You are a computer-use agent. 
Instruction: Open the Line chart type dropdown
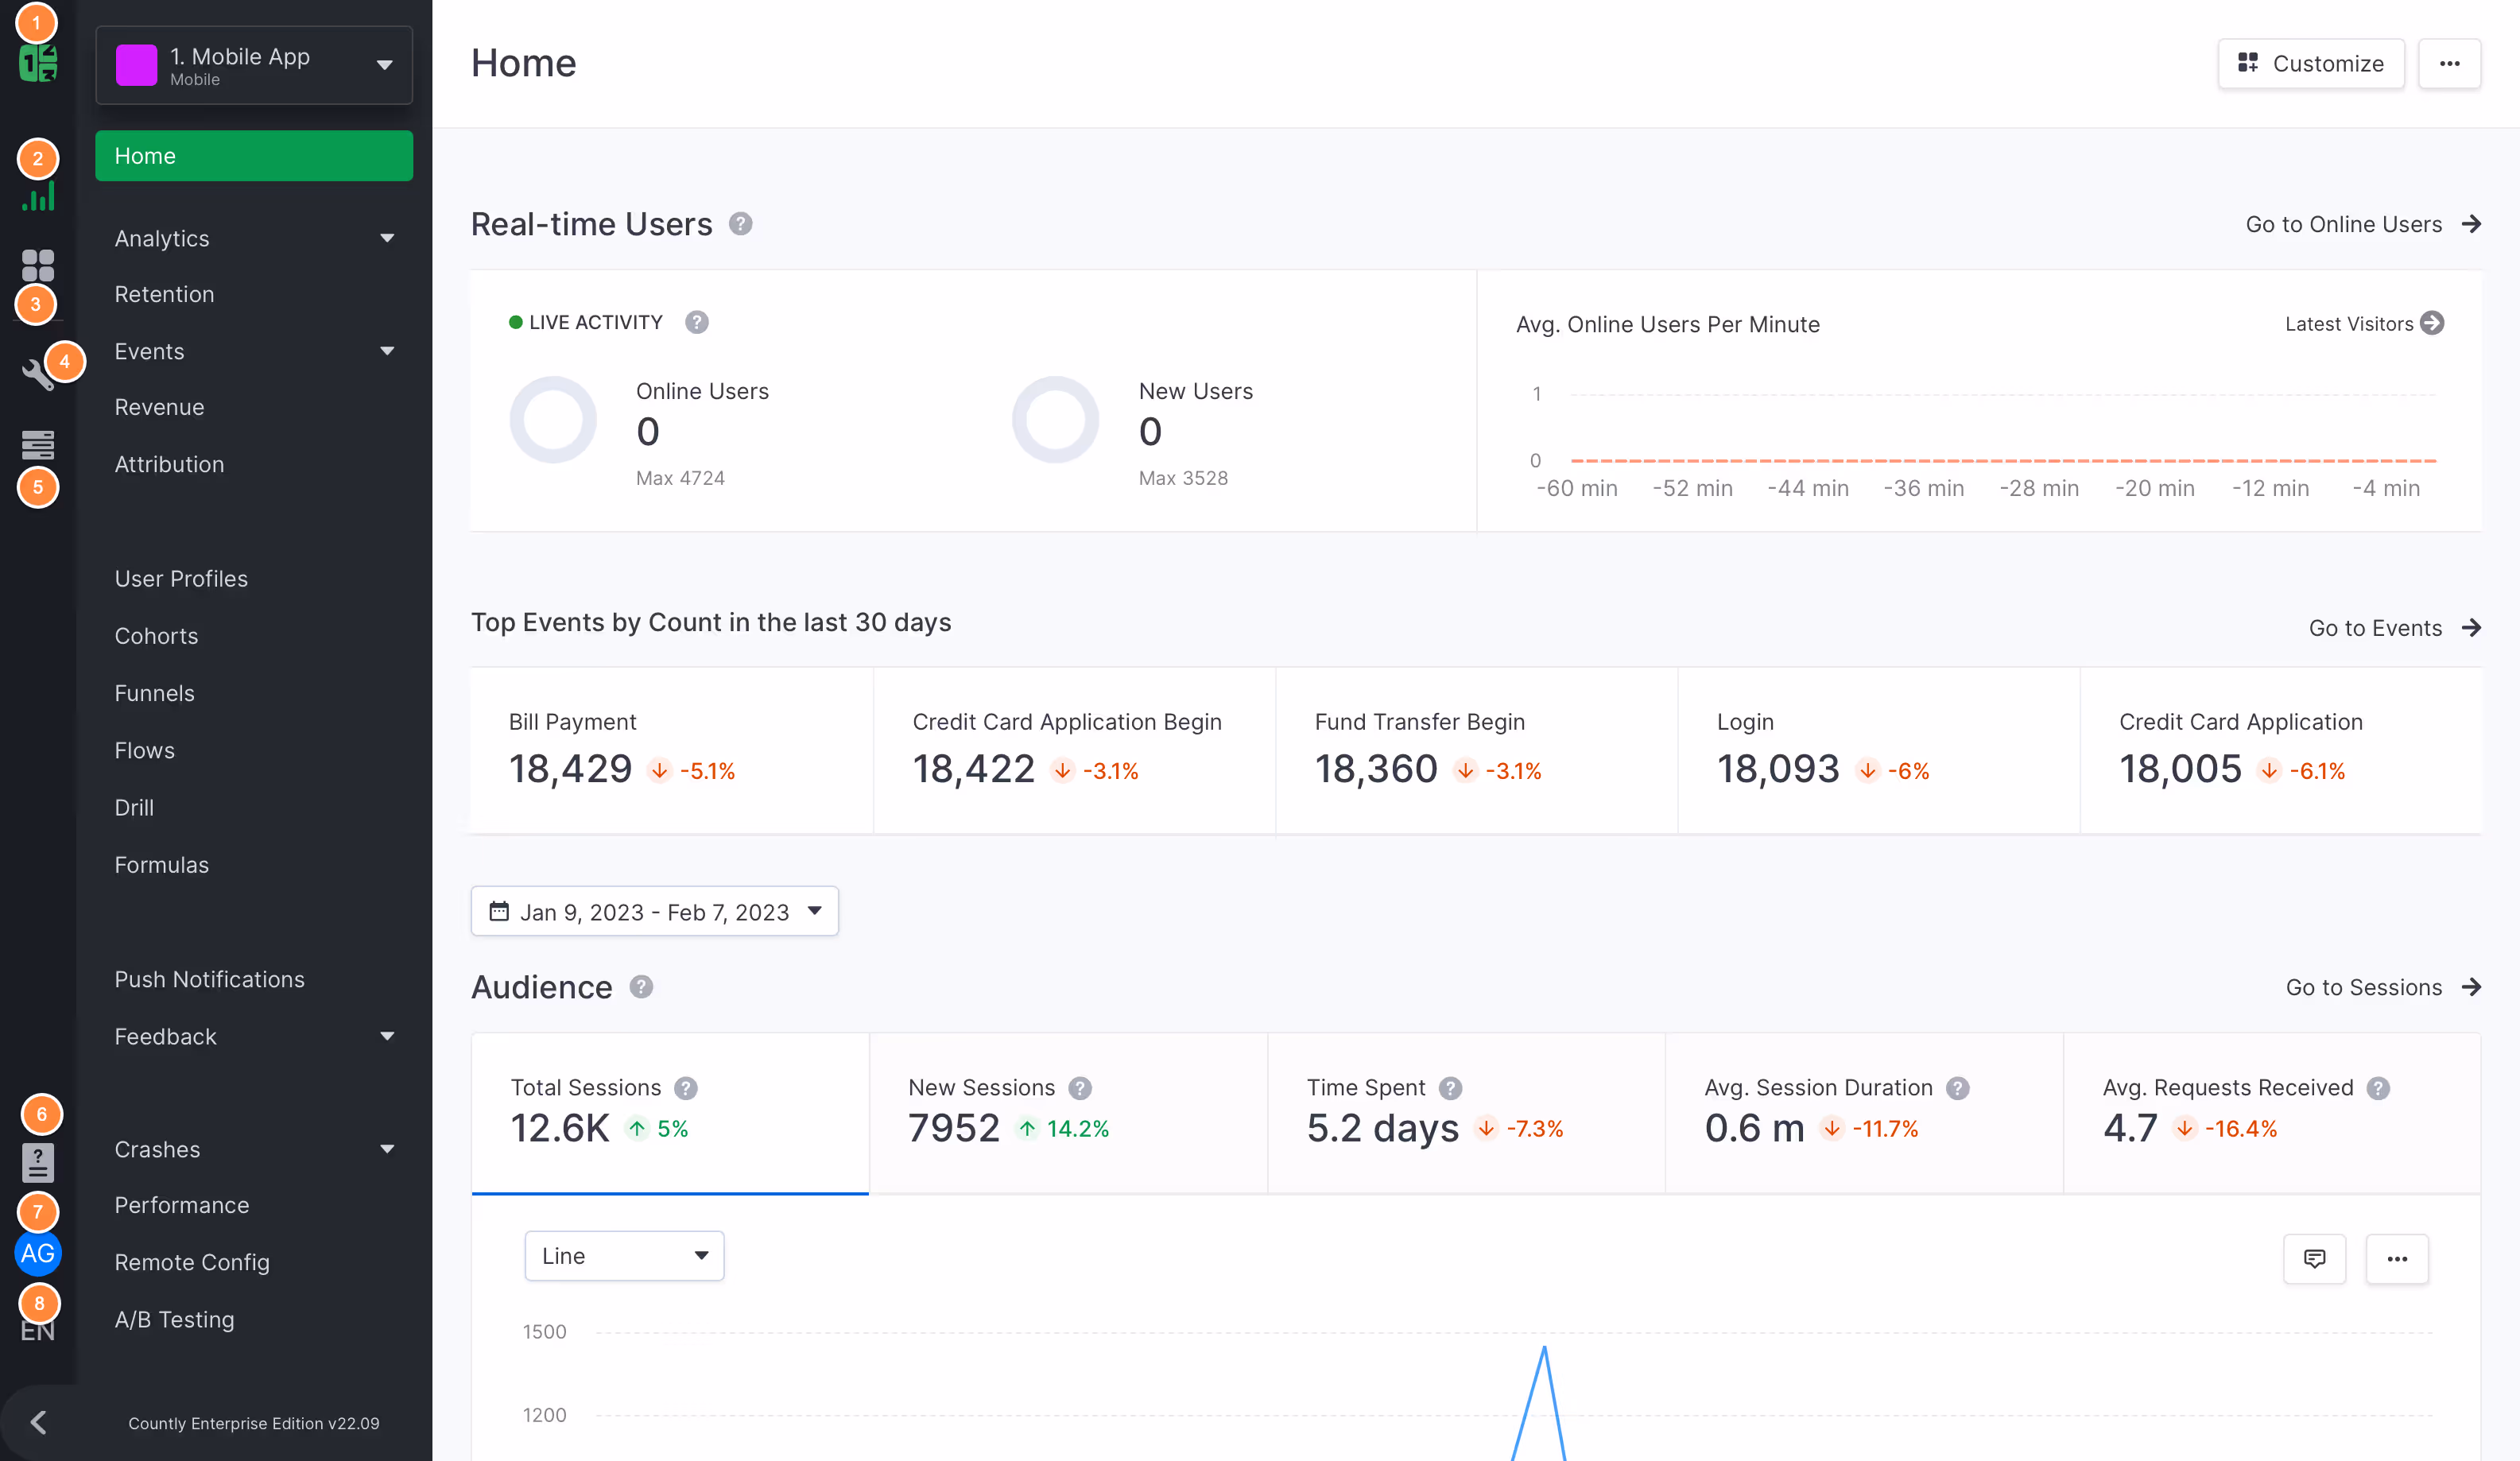point(624,1256)
